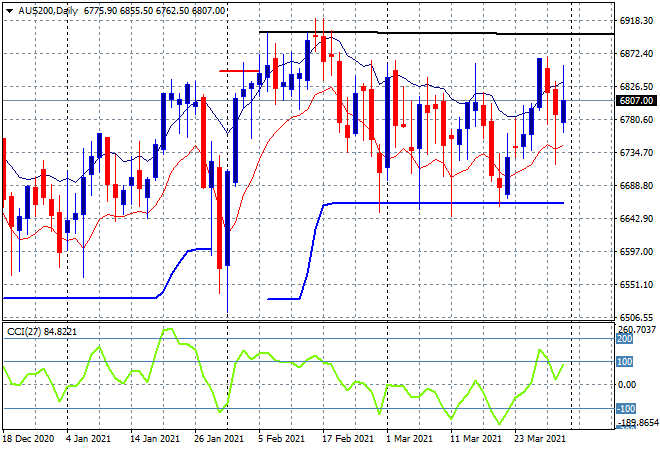Select the 6688.80 price axis label

[x=636, y=186]
